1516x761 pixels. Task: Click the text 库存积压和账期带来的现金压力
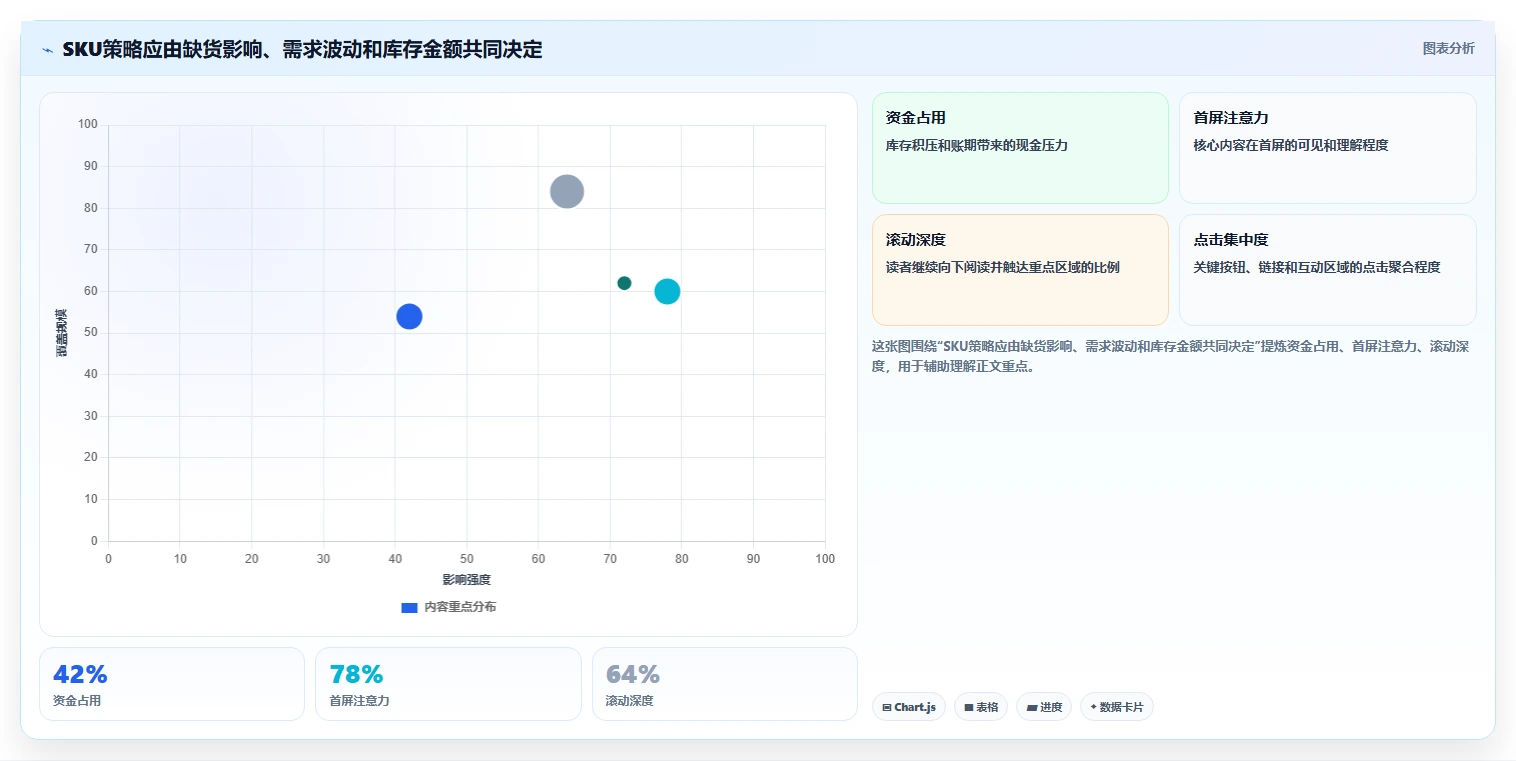pos(977,145)
